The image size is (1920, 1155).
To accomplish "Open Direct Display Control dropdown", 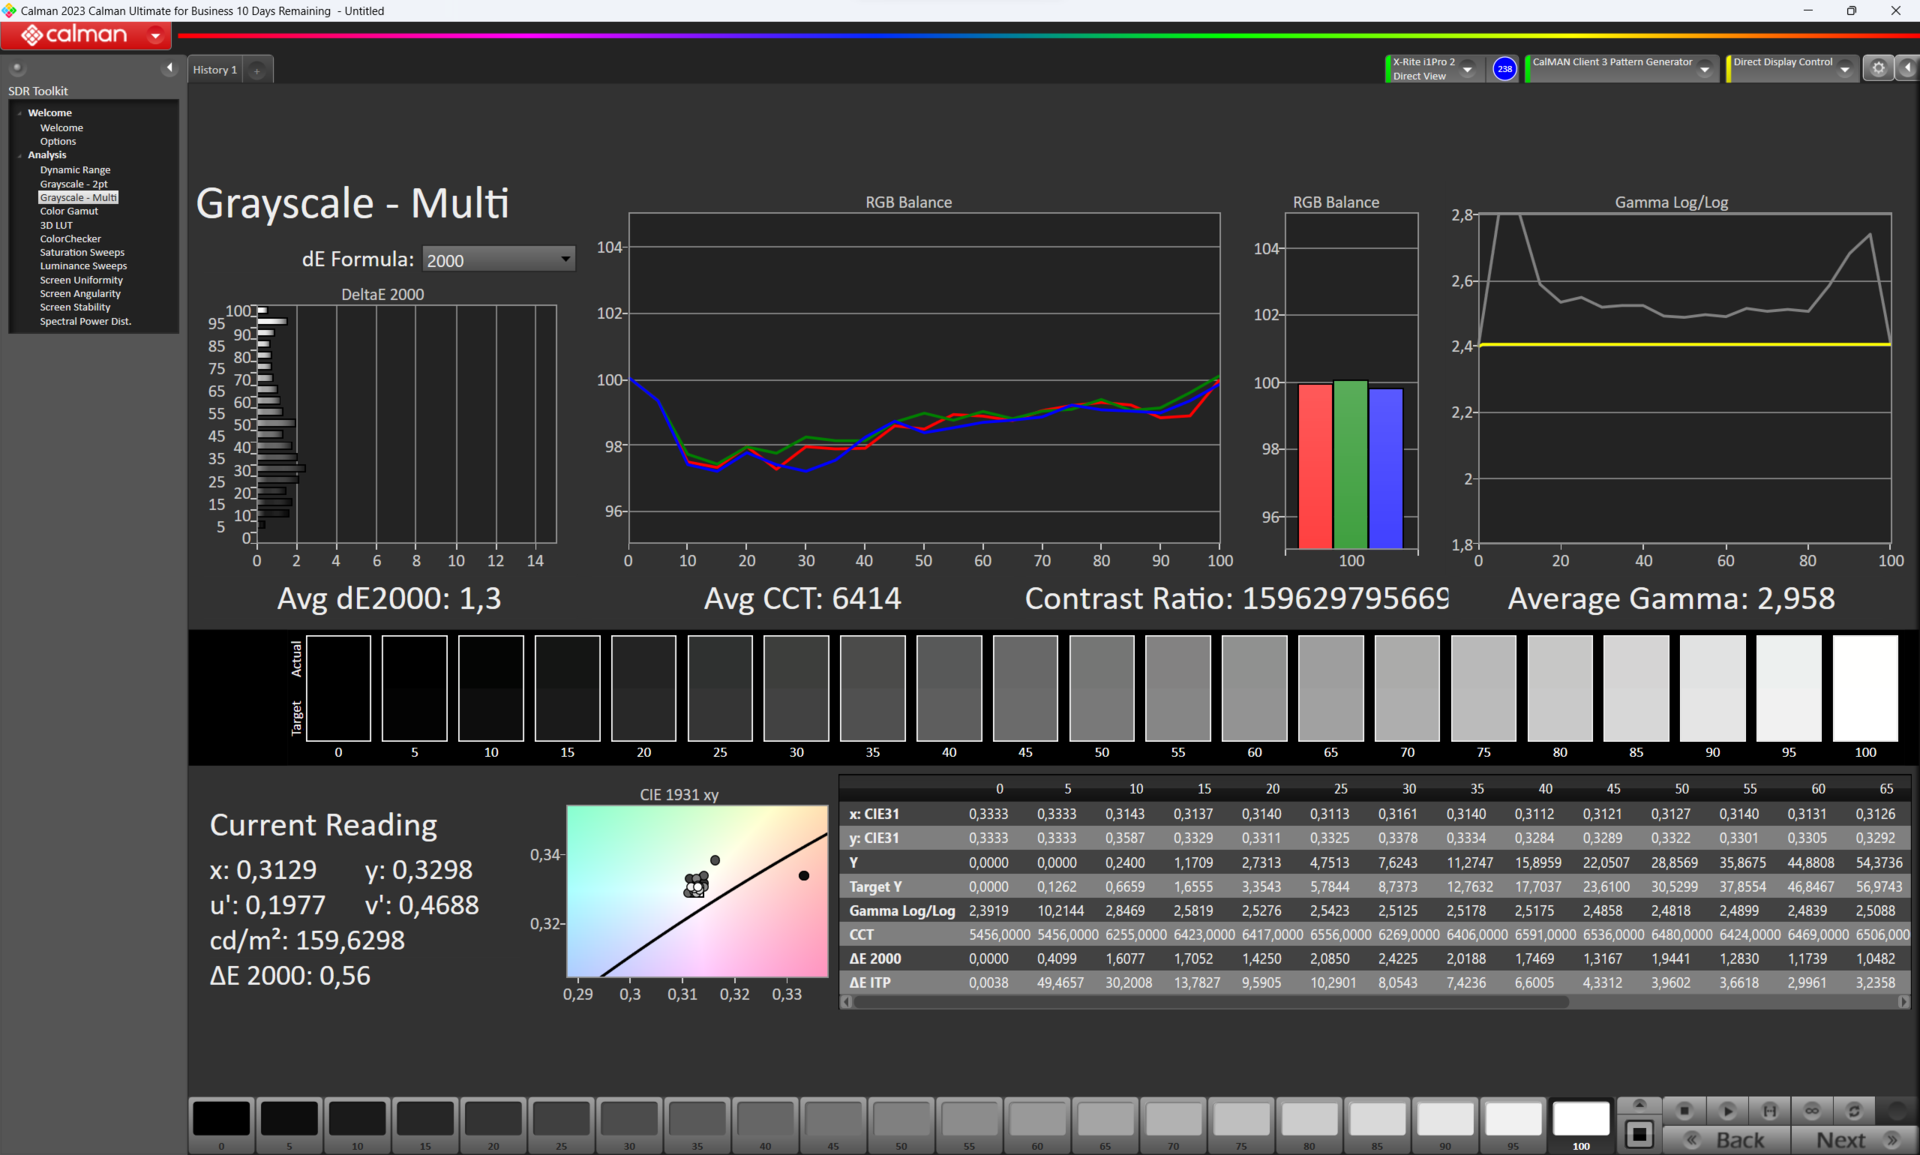I will click(1844, 69).
